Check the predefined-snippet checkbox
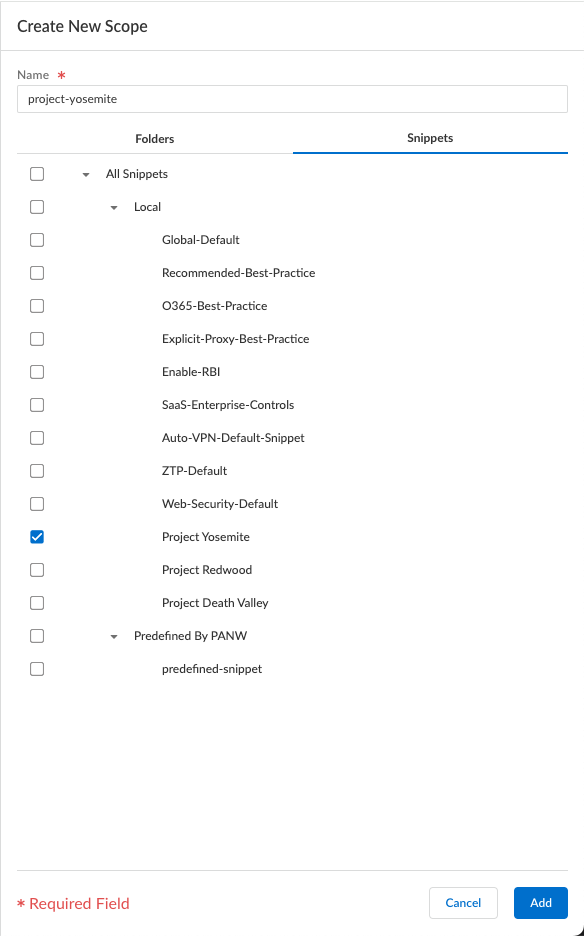Image resolution: width=584 pixels, height=936 pixels. [x=37, y=669]
